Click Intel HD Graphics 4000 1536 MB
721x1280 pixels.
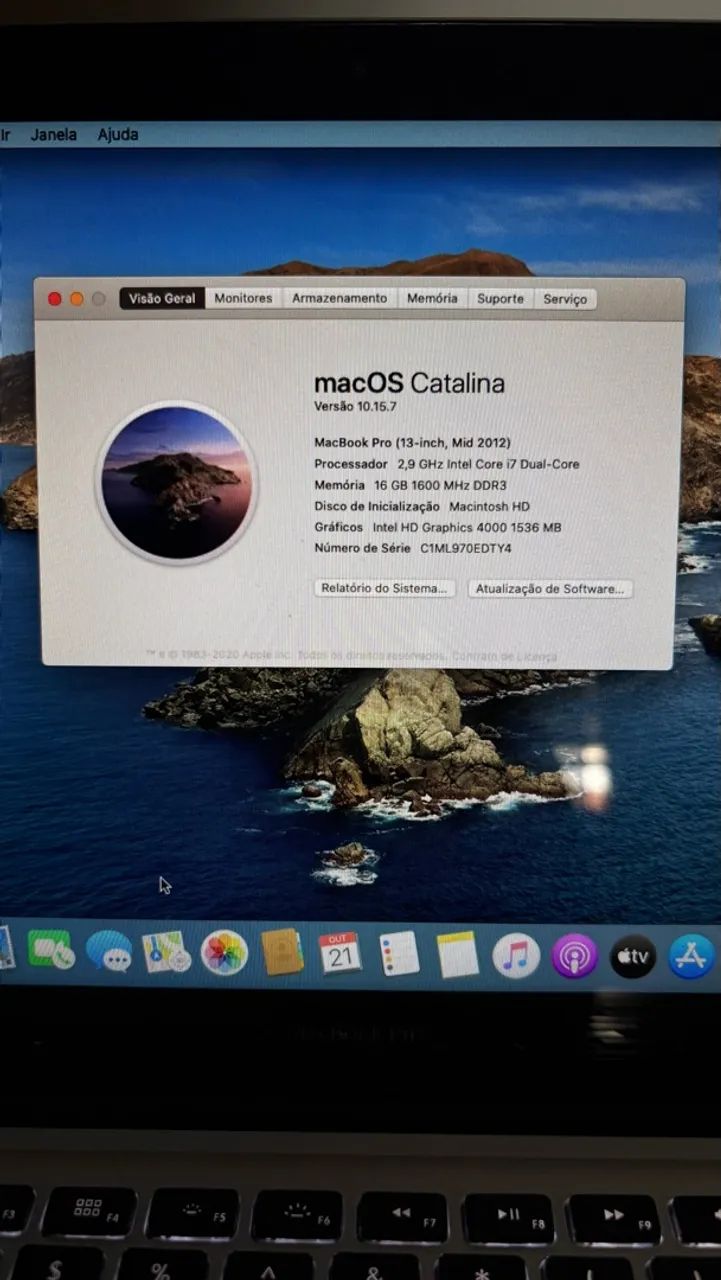[467, 527]
